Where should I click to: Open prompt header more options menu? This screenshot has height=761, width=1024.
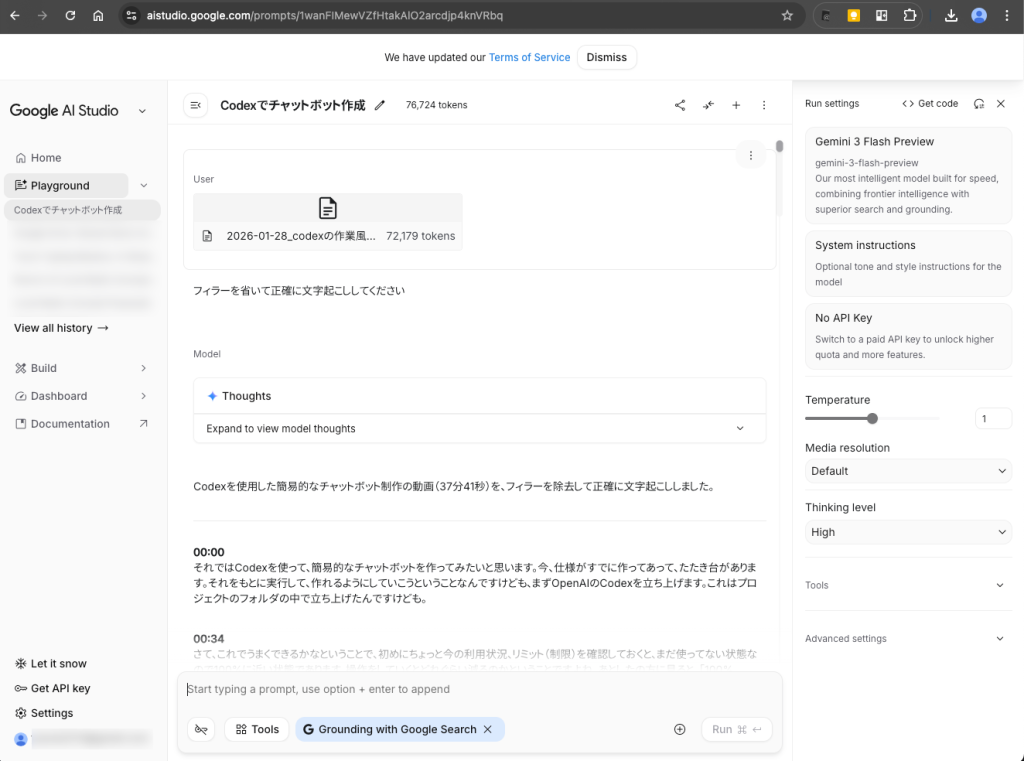pyautogui.click(x=763, y=105)
